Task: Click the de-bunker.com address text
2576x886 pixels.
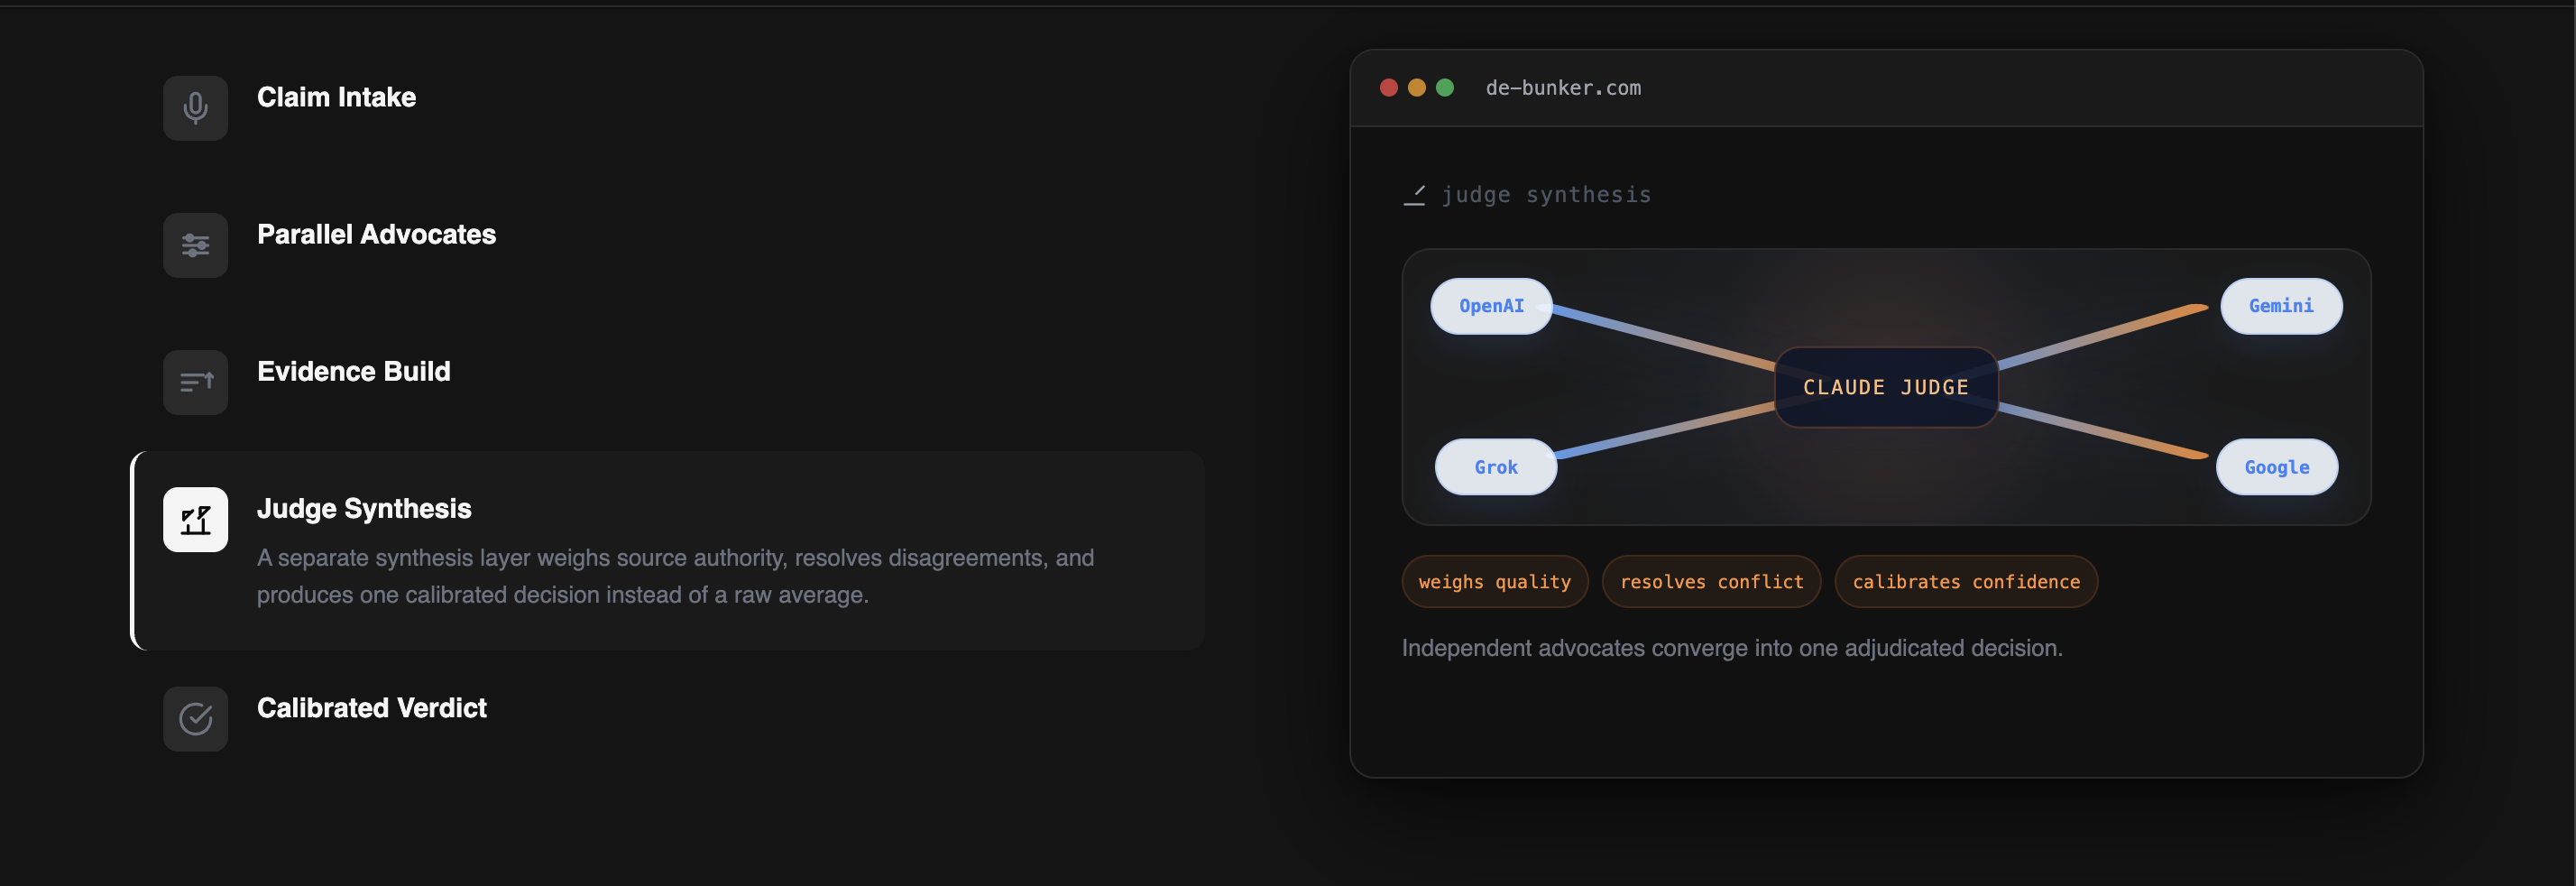Action: click(1562, 88)
